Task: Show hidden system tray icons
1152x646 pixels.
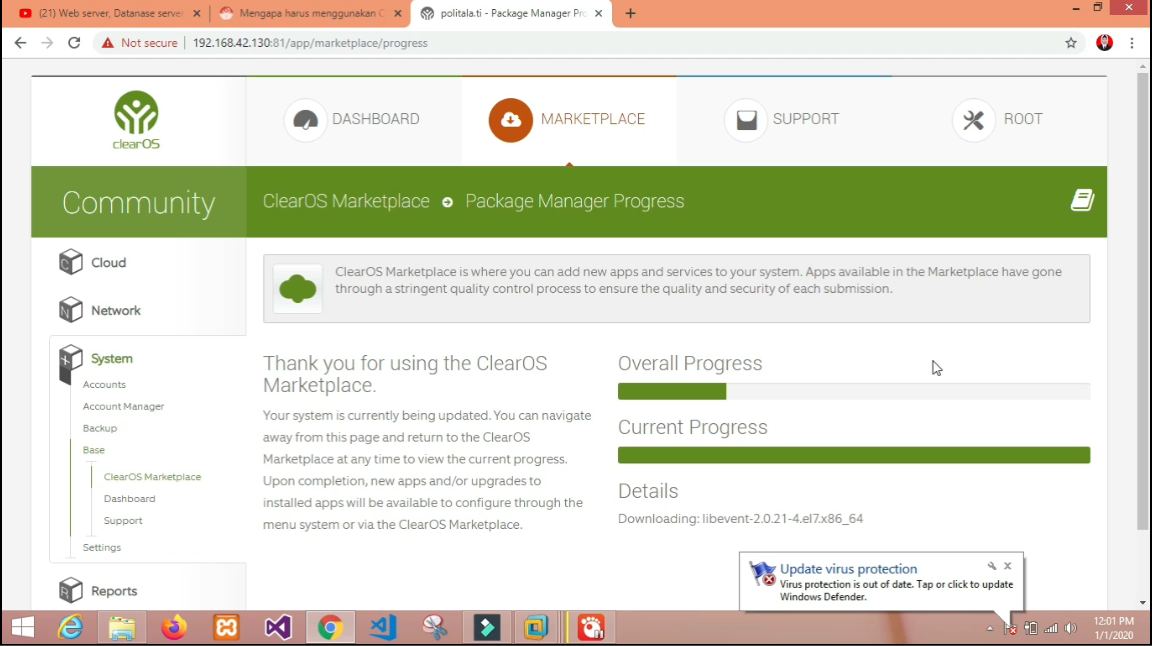Action: (990, 628)
